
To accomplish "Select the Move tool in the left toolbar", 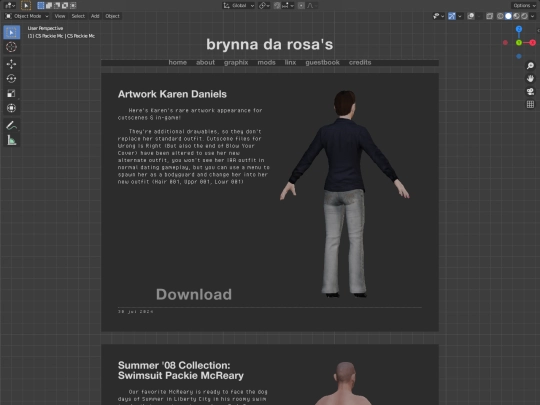I will [11, 64].
